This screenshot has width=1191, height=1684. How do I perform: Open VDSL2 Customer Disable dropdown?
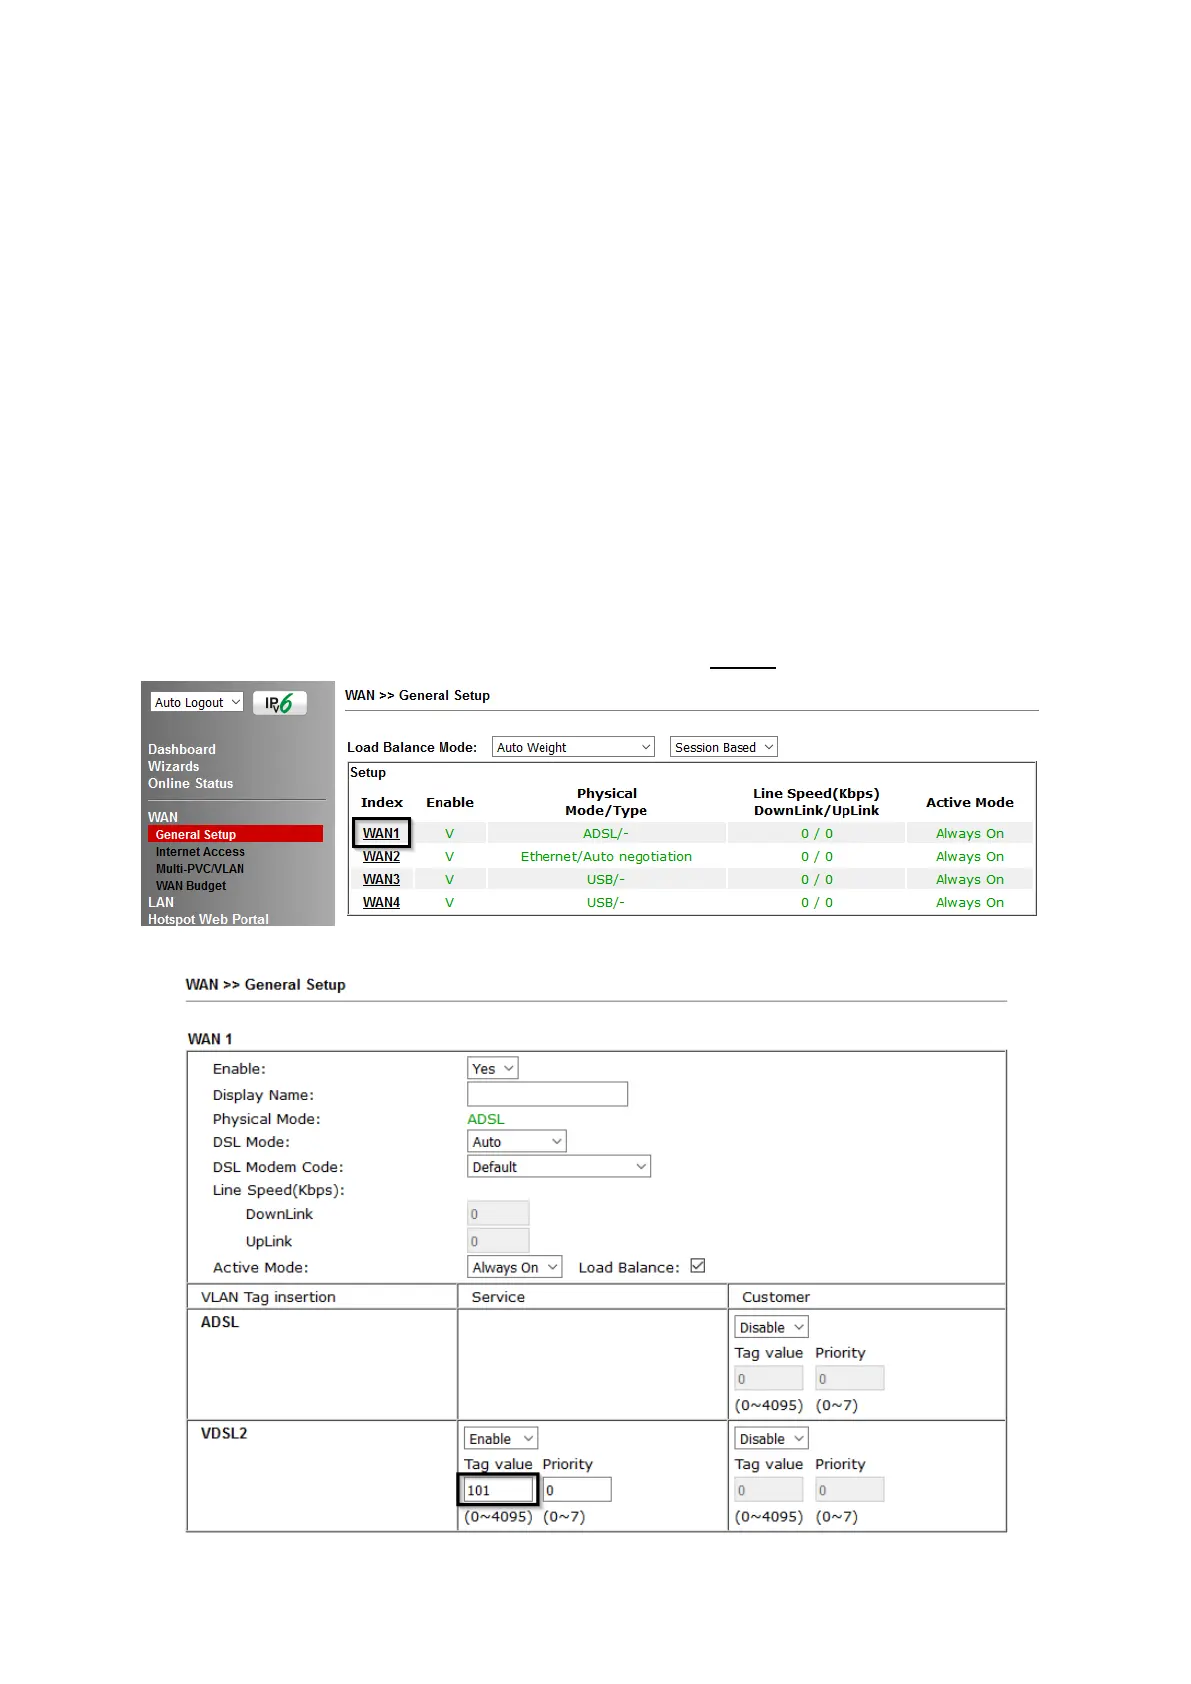click(771, 1438)
